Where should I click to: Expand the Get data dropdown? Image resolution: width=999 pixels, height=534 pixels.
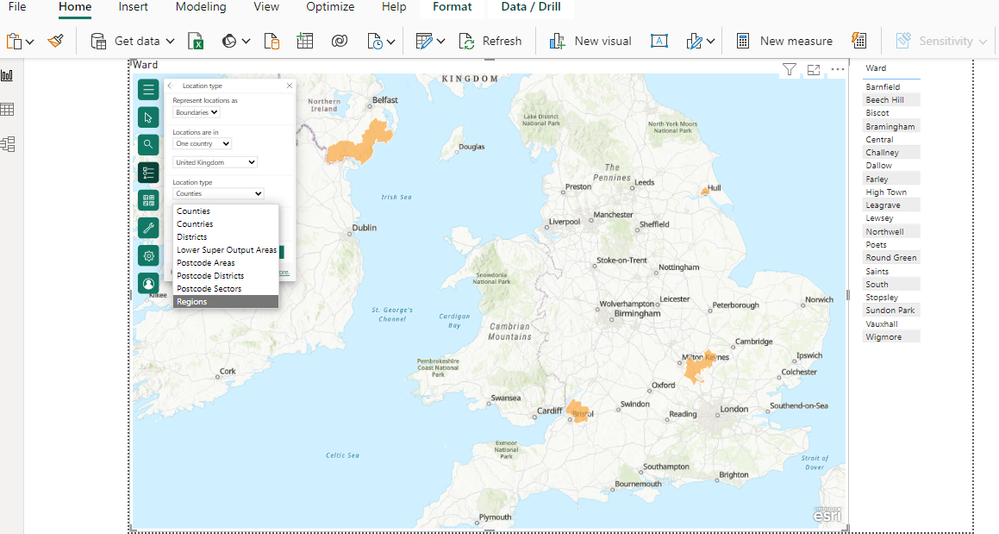(169, 41)
